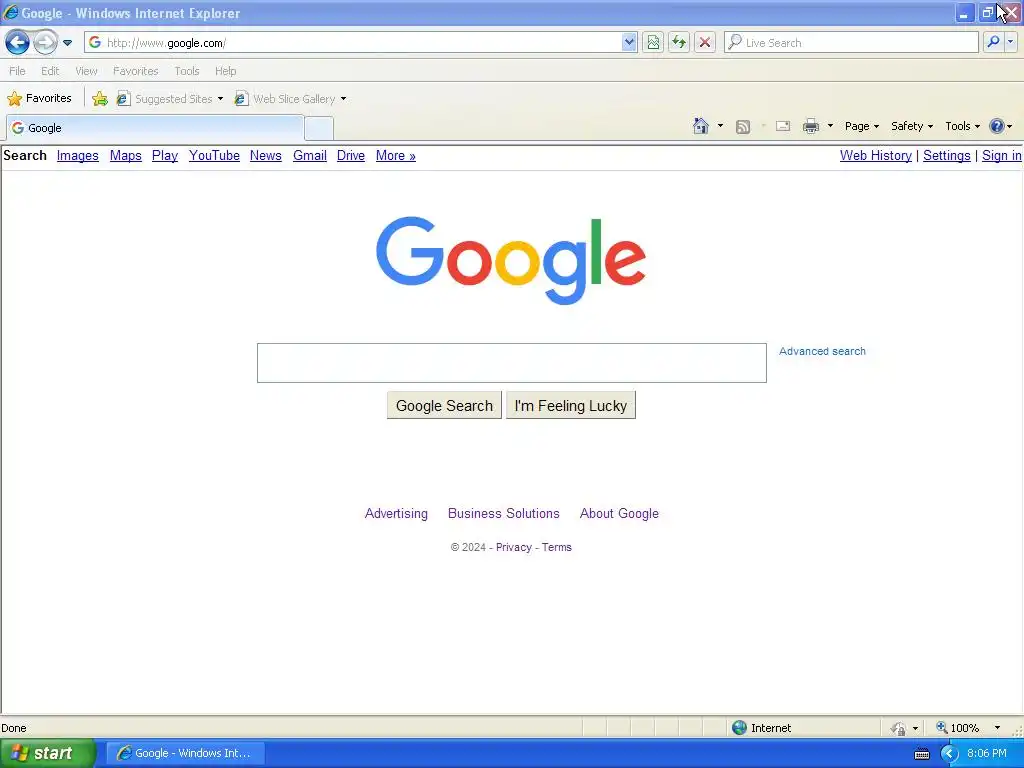
Task: Open the Safety command menu
Action: point(912,126)
